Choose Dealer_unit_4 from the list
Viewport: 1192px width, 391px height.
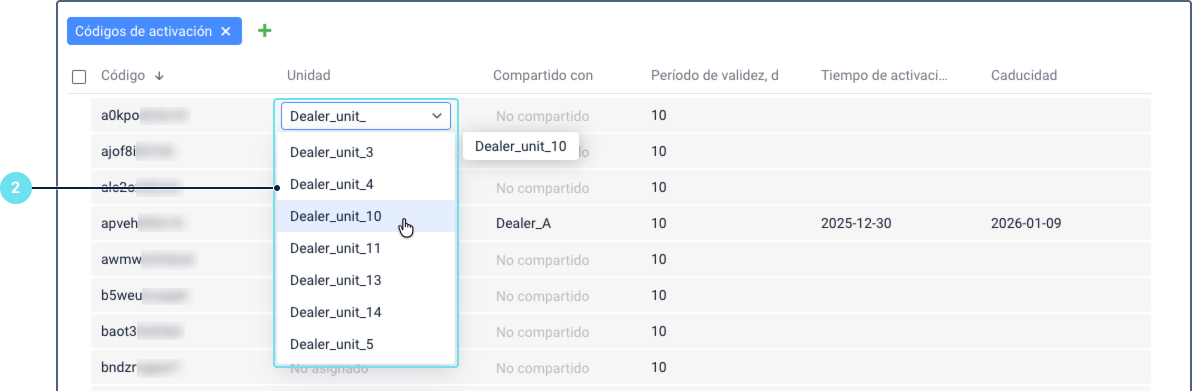click(x=366, y=184)
